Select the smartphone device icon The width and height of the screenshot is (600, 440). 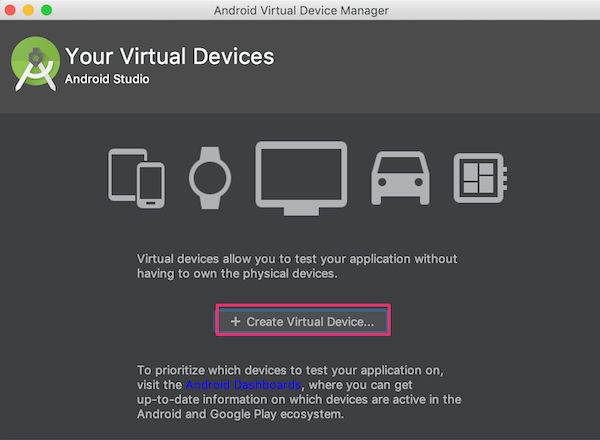coord(151,187)
